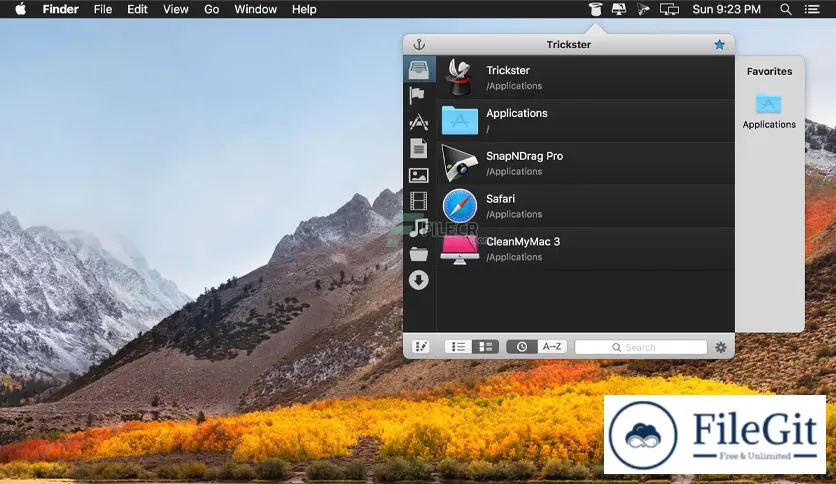Click the SnapNDrag Pro icon
Screen dimensions: 836x484
pos(460,163)
